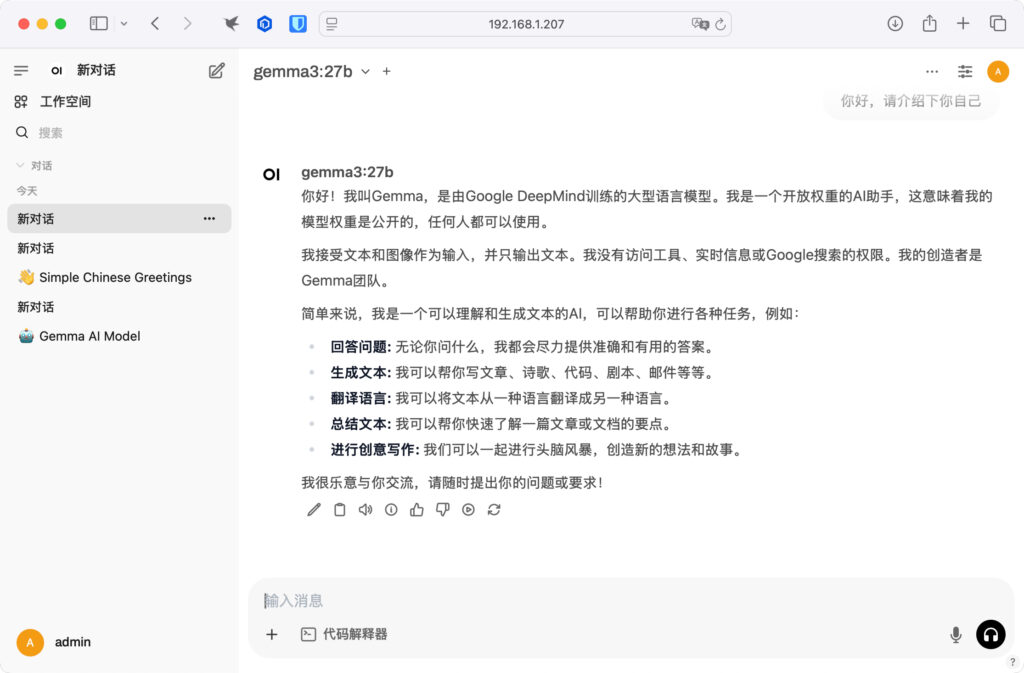
Task: Start voice dictation with the microphone
Action: pos(955,634)
